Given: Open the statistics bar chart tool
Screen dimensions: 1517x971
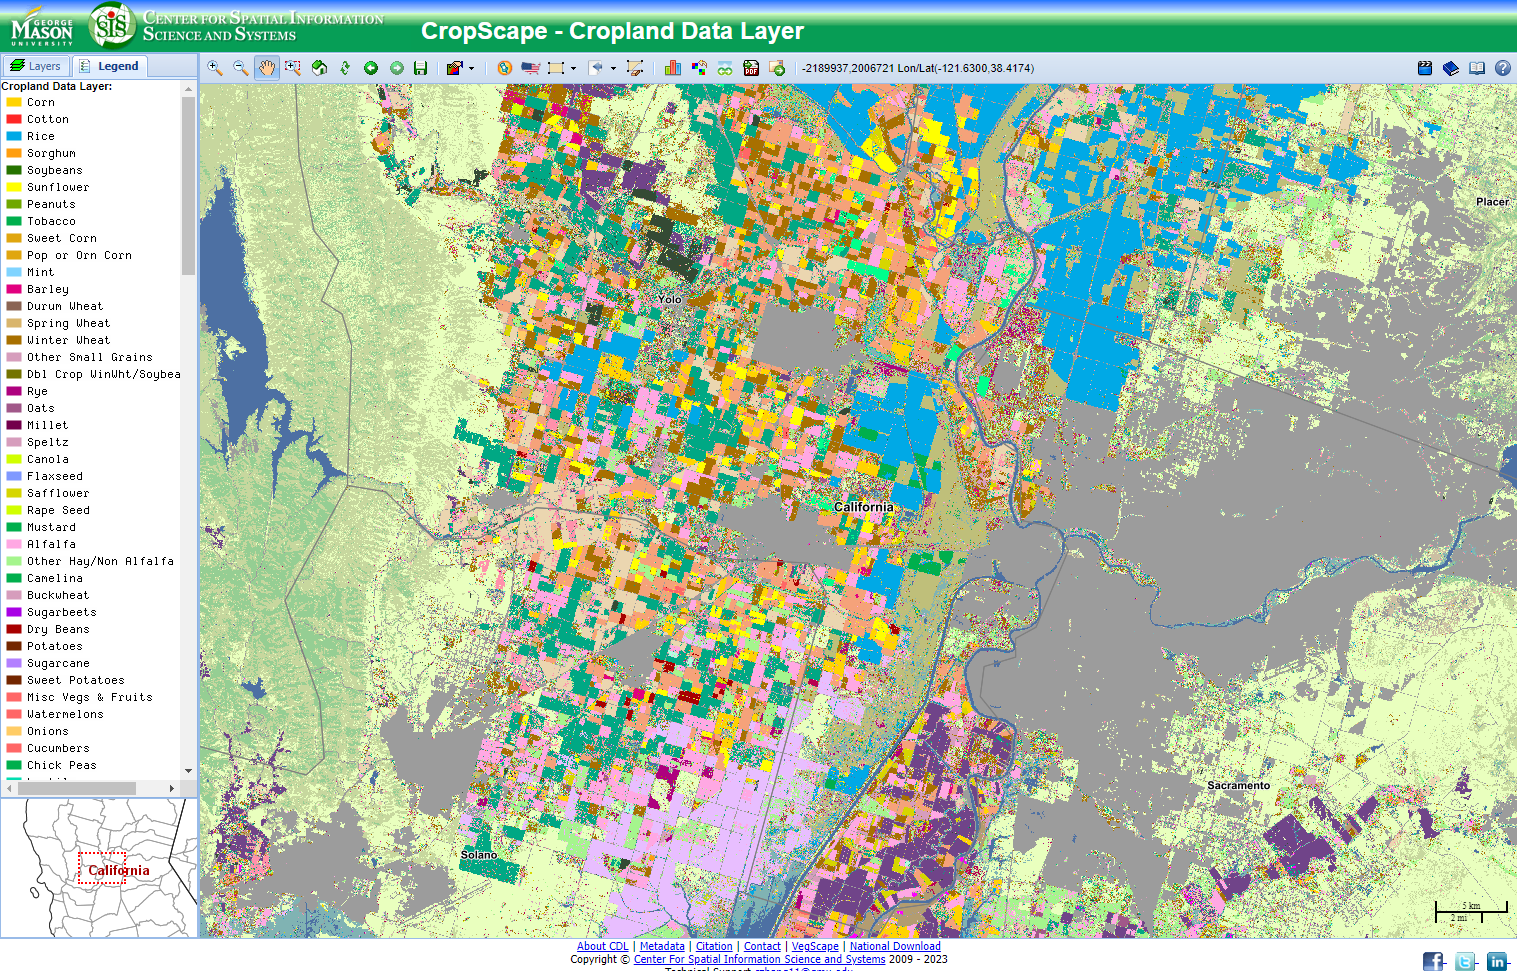Looking at the screenshot, I should click(x=672, y=68).
